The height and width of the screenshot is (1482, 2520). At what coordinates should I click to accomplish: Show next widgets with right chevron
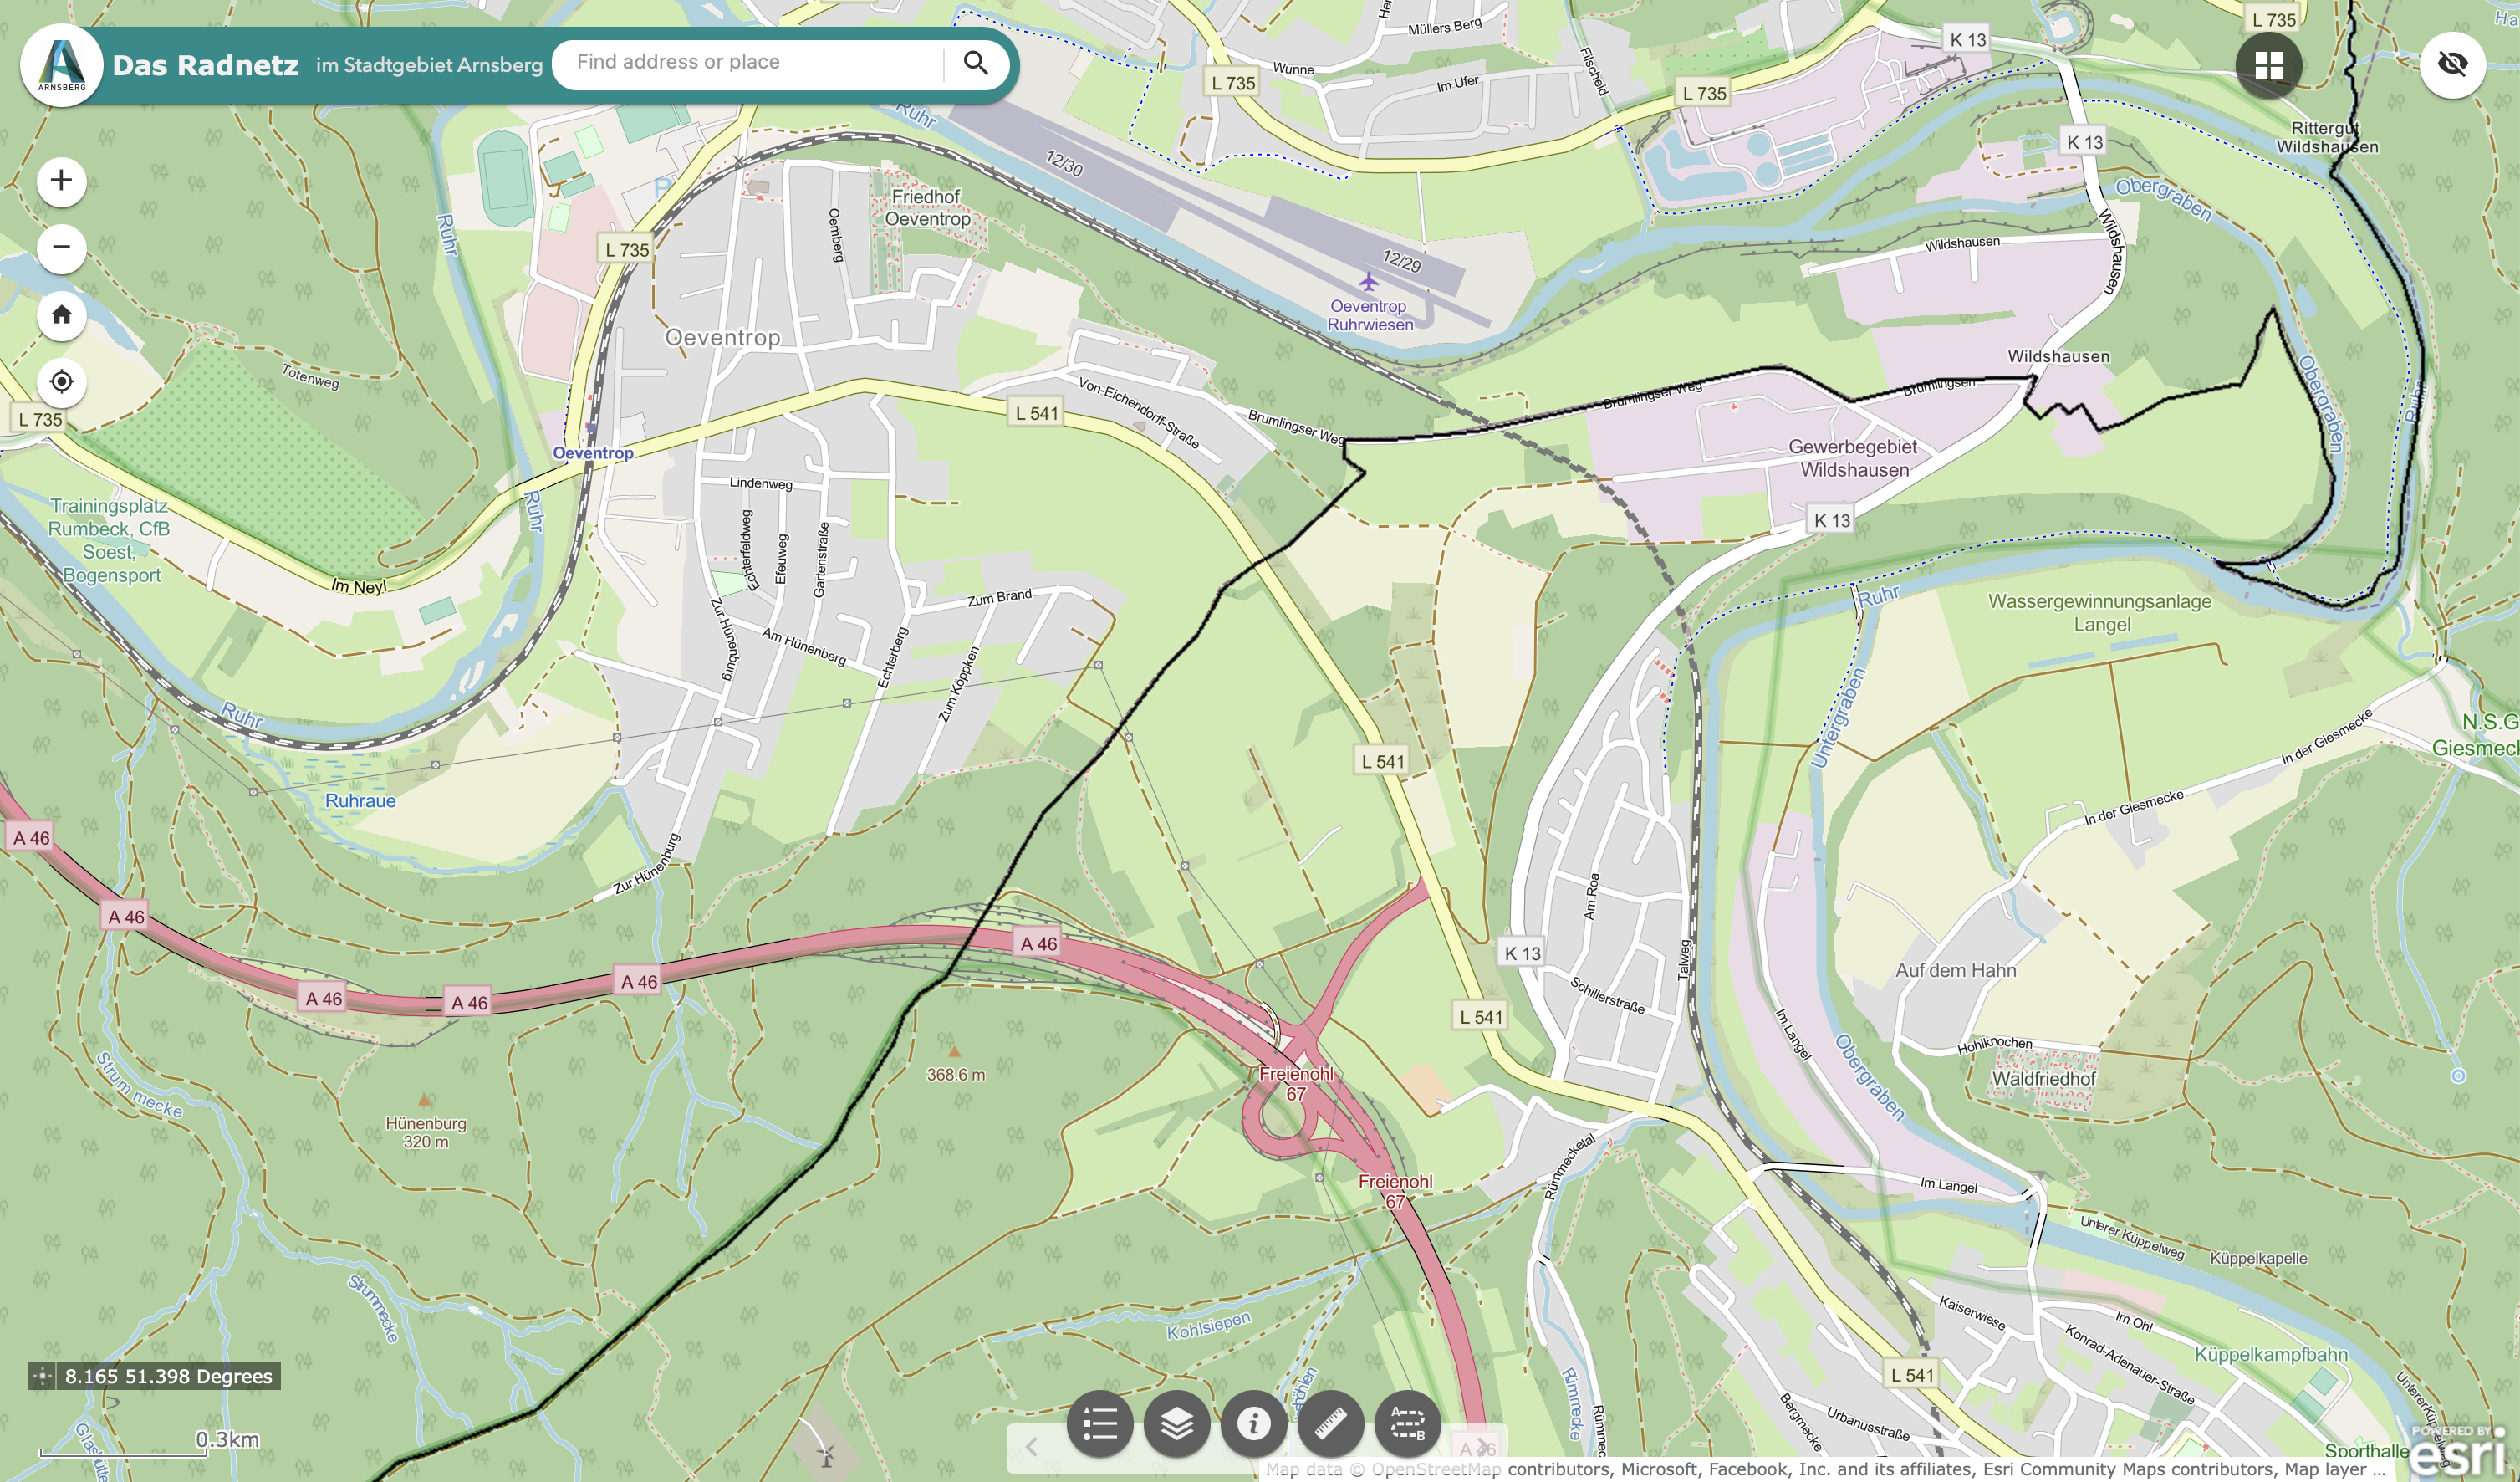tap(1482, 1447)
